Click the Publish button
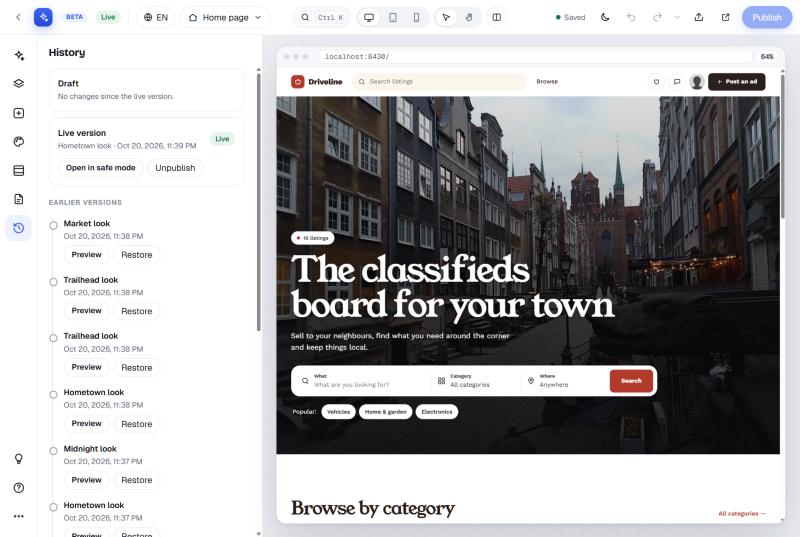 (767, 17)
